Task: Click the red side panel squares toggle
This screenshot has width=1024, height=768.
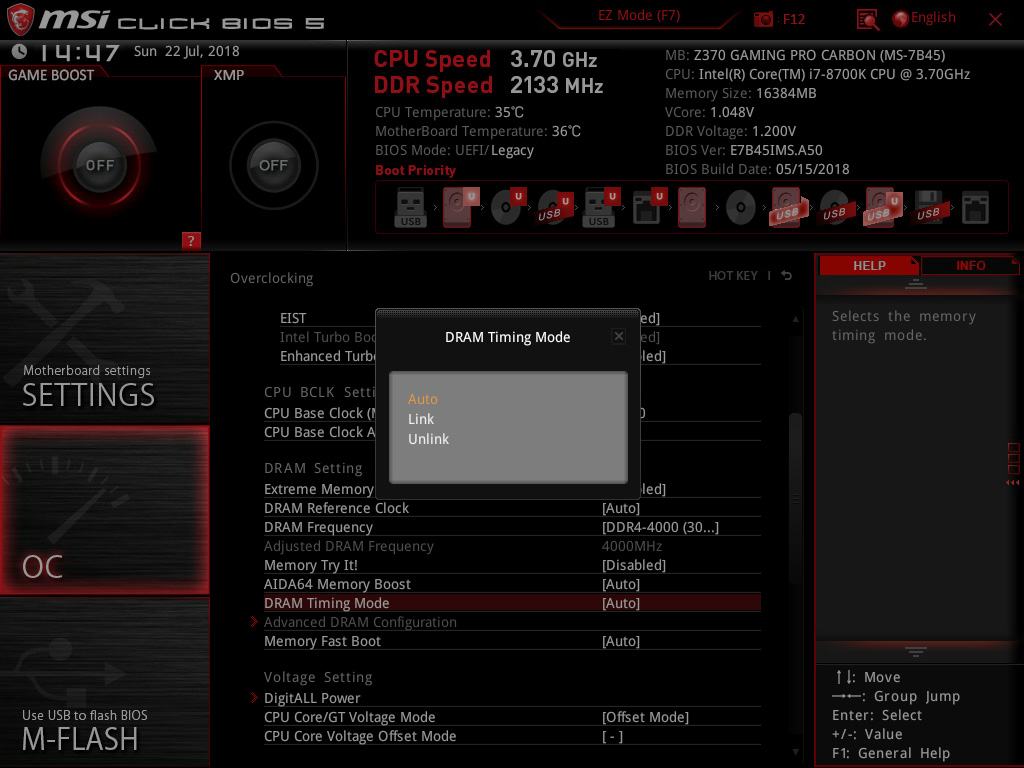Action: coord(1013,464)
